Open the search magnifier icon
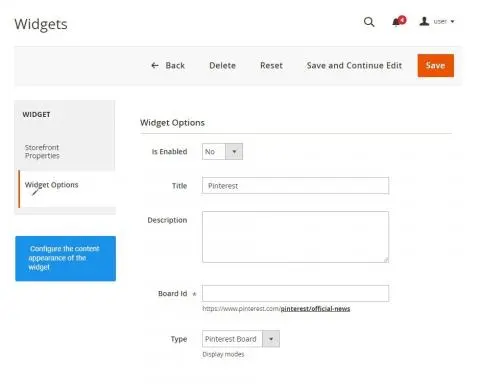This screenshot has width=480, height=384. coord(369,22)
